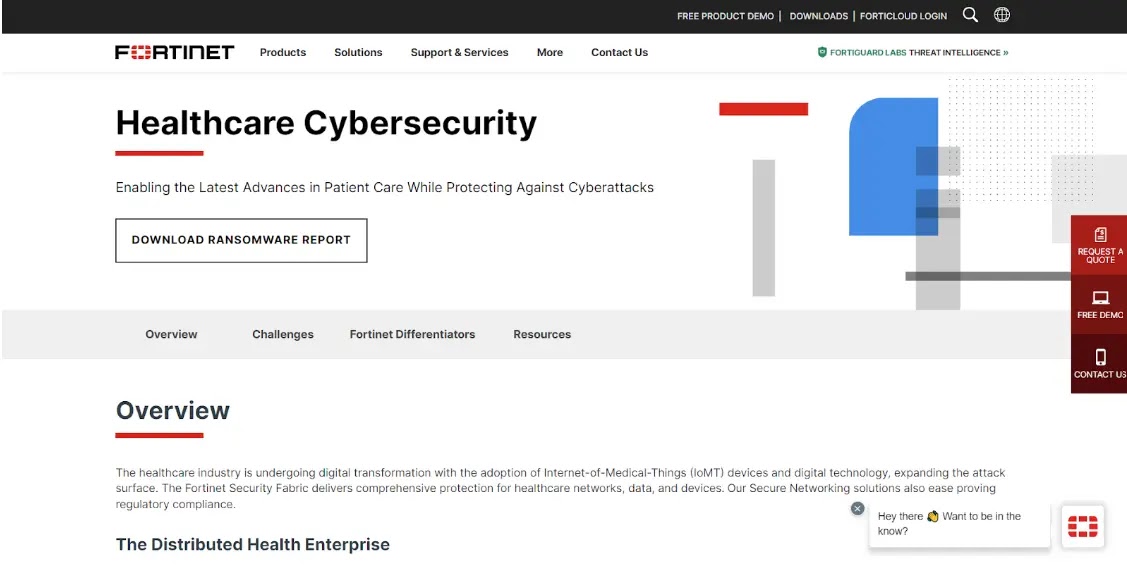
Task: Open the globe language selector
Action: pos(1001,15)
